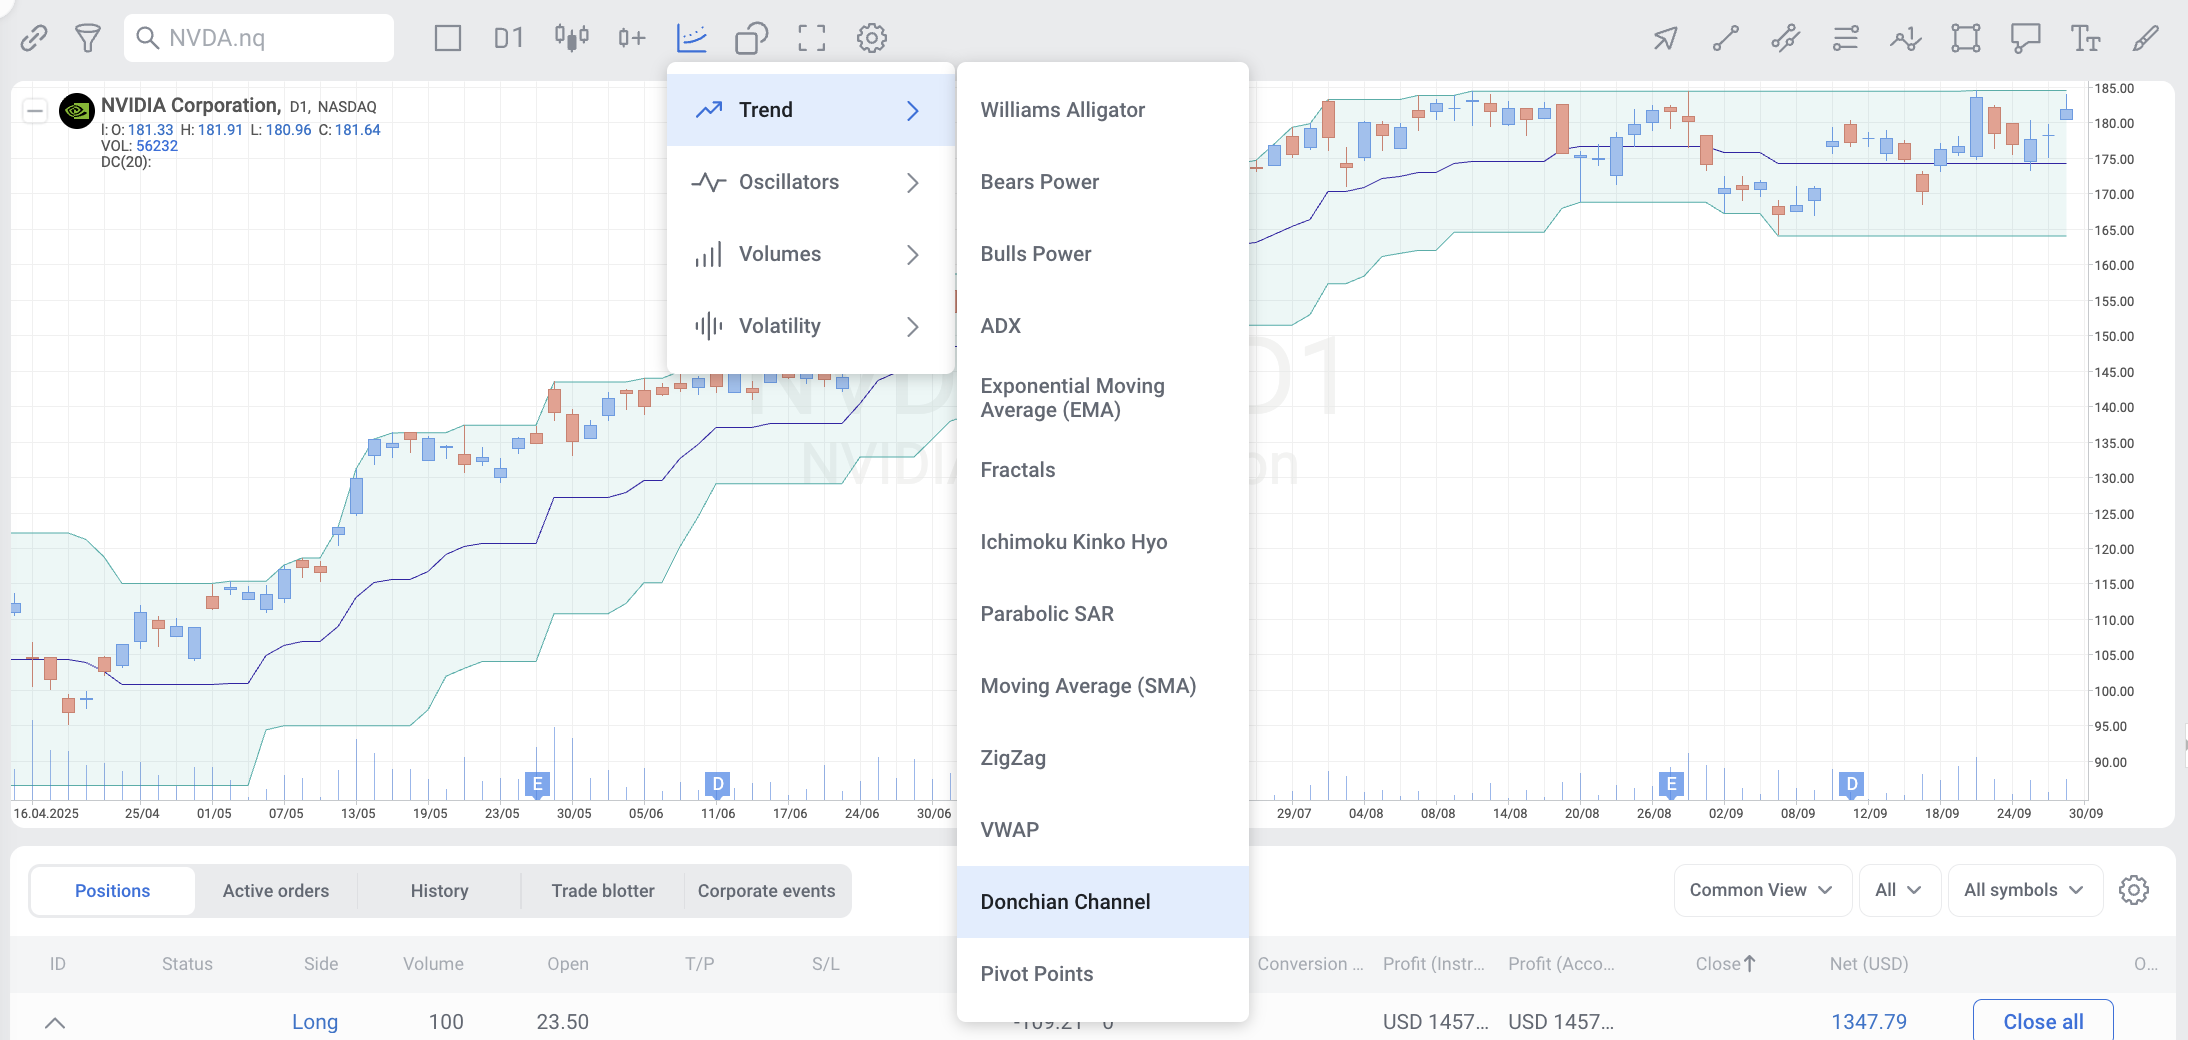Image resolution: width=2188 pixels, height=1040 pixels.
Task: Open positions table settings gear
Action: pos(2134,890)
